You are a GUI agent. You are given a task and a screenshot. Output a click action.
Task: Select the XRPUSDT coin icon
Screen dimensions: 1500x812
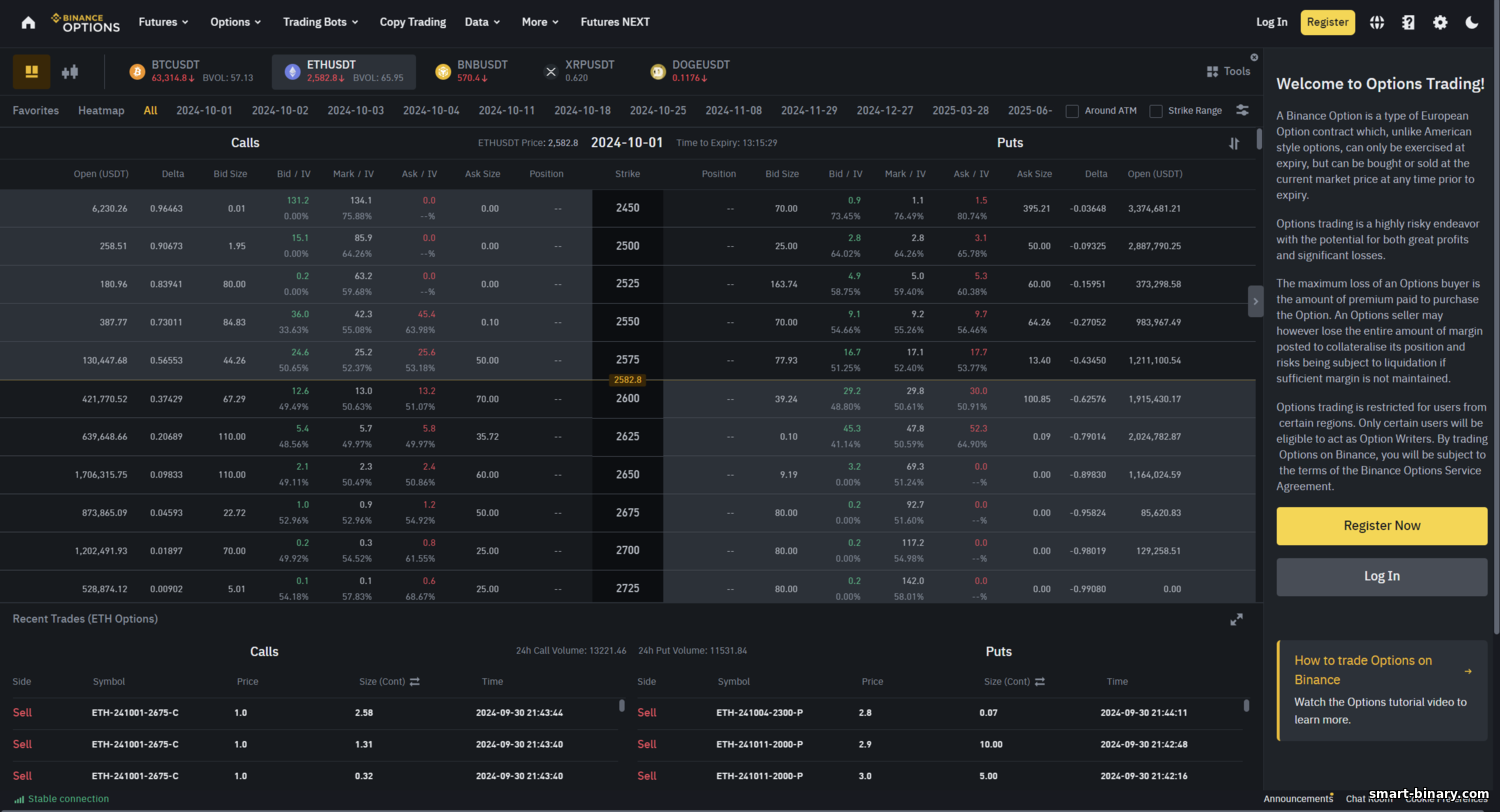(550, 72)
